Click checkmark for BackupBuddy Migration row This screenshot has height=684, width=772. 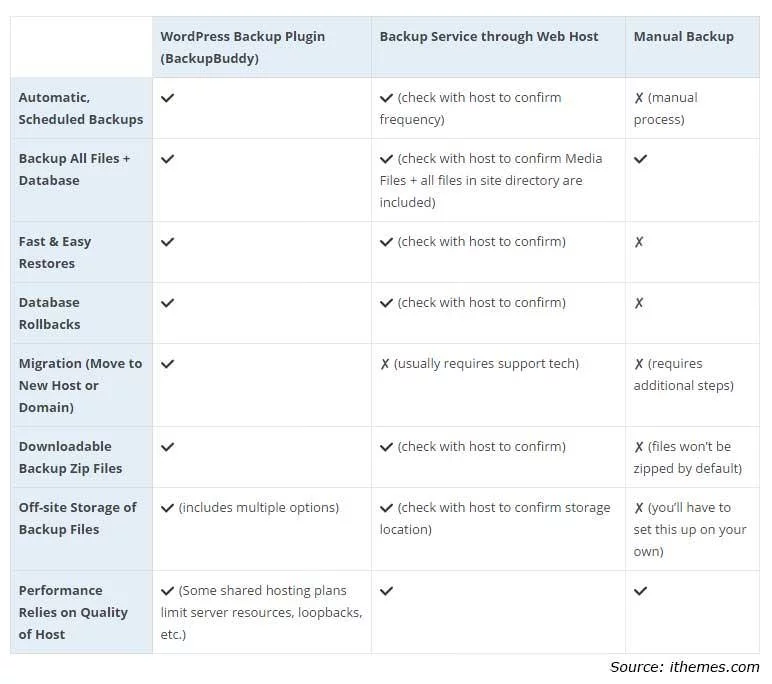(x=167, y=364)
